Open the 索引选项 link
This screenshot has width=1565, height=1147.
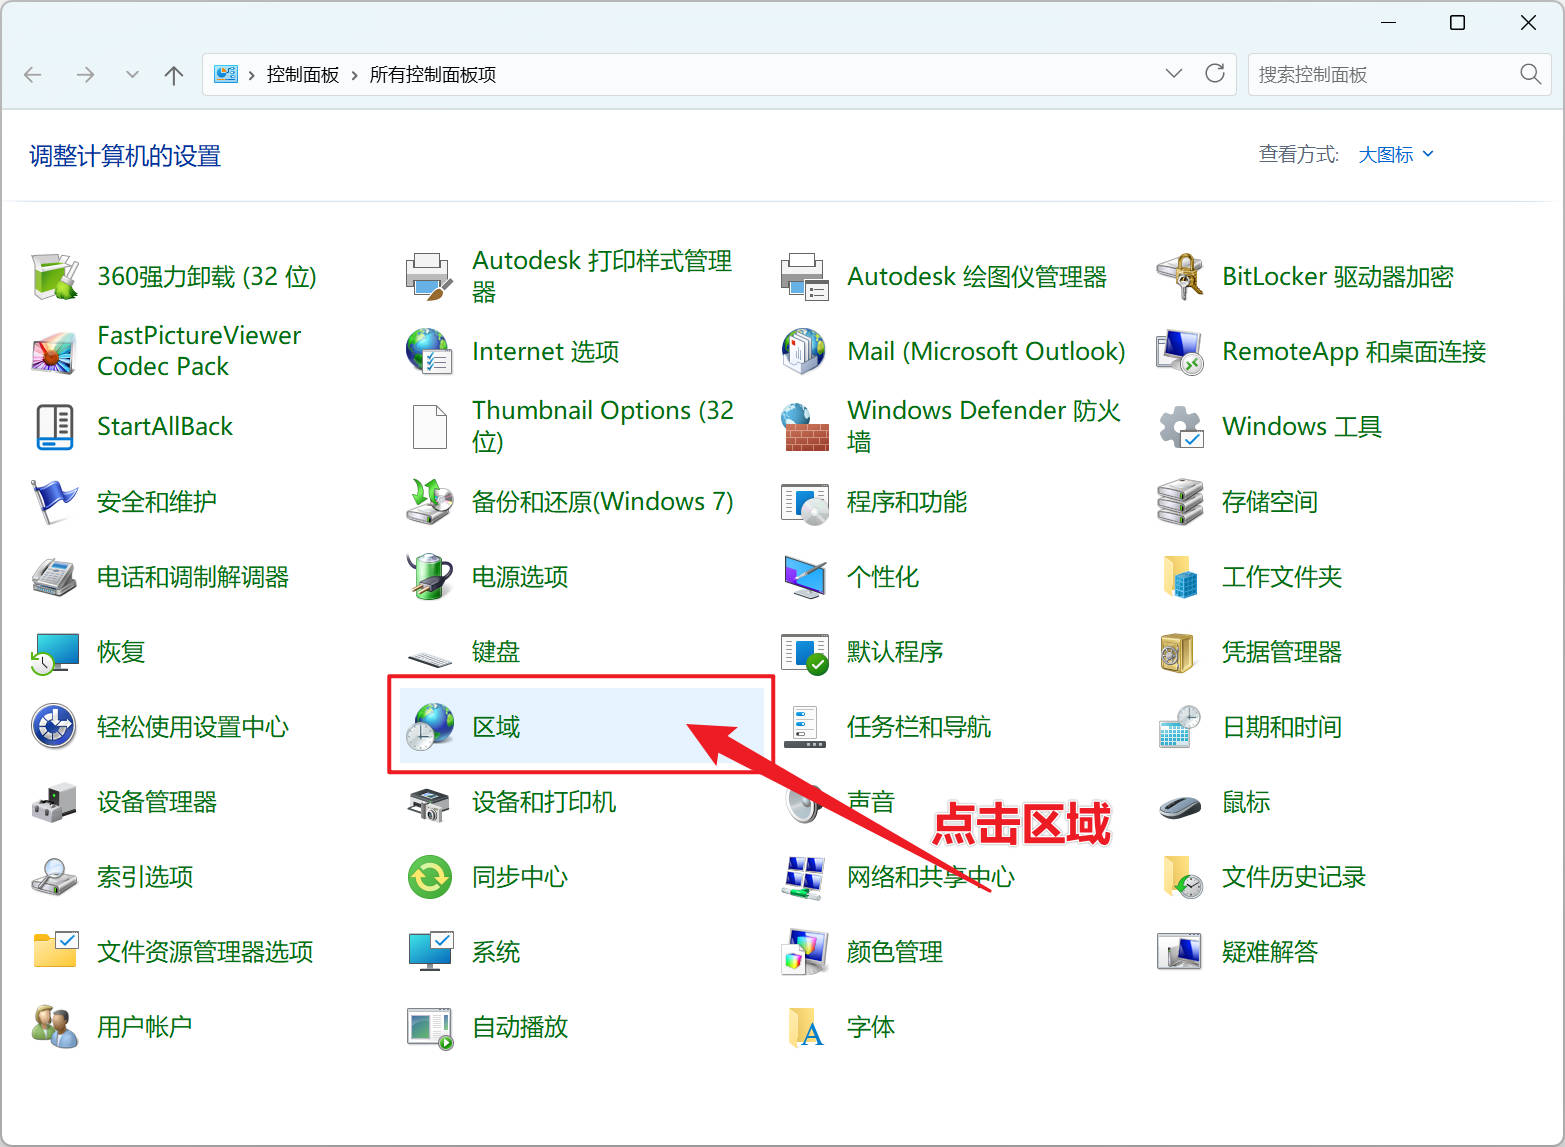(145, 877)
